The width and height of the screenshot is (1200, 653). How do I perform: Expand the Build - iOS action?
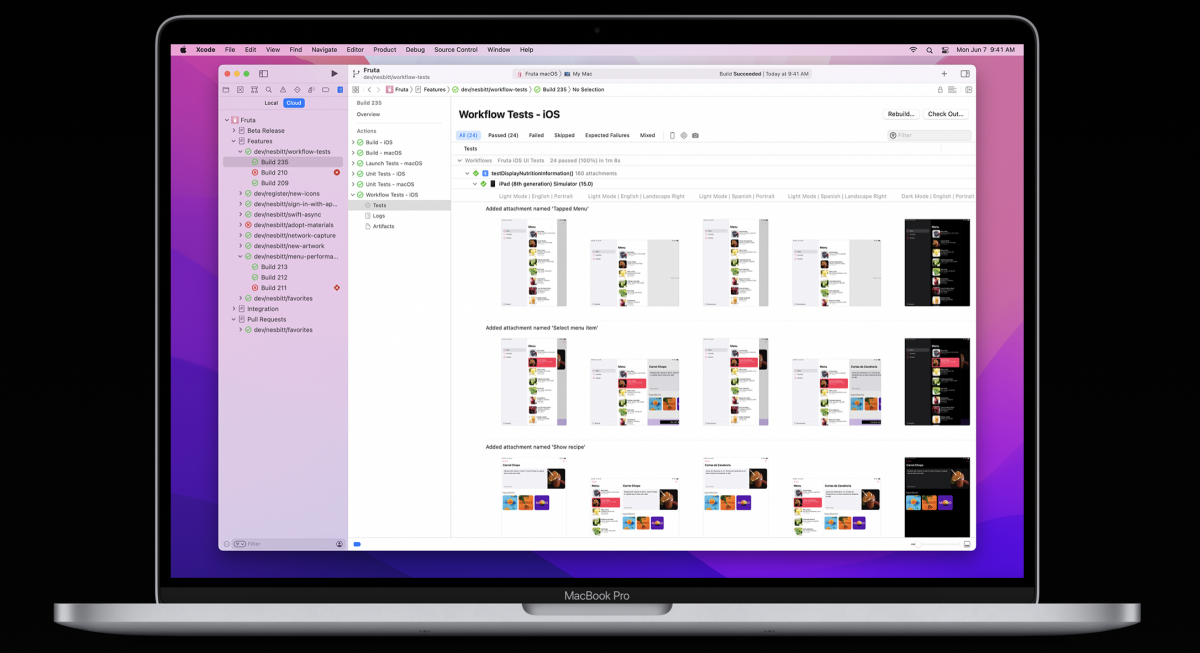point(353,142)
